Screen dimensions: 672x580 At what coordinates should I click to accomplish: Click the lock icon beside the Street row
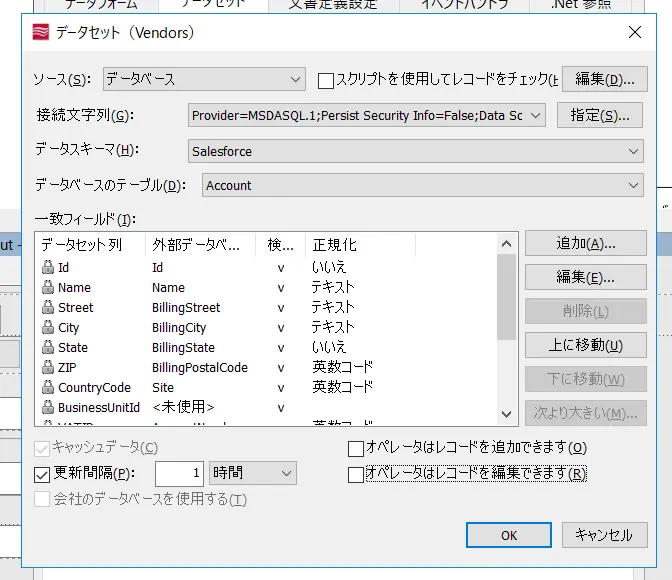click(x=48, y=307)
